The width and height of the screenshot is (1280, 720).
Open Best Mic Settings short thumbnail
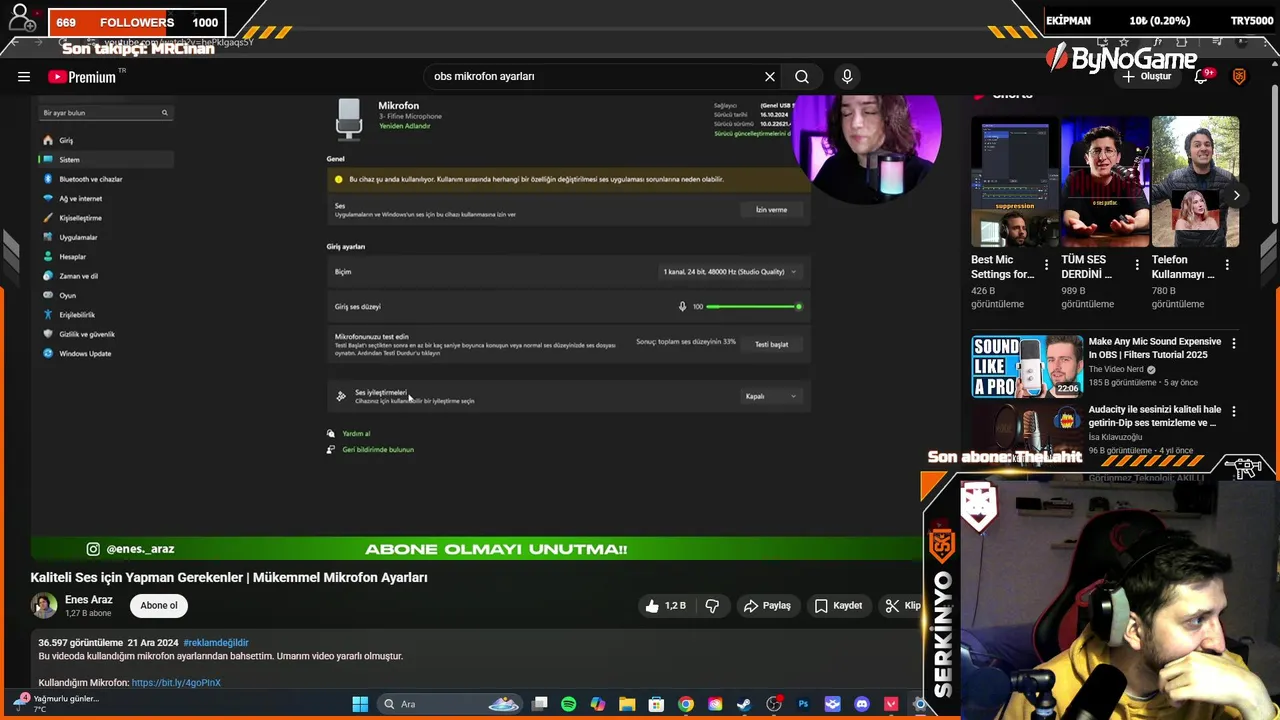pos(1015,182)
